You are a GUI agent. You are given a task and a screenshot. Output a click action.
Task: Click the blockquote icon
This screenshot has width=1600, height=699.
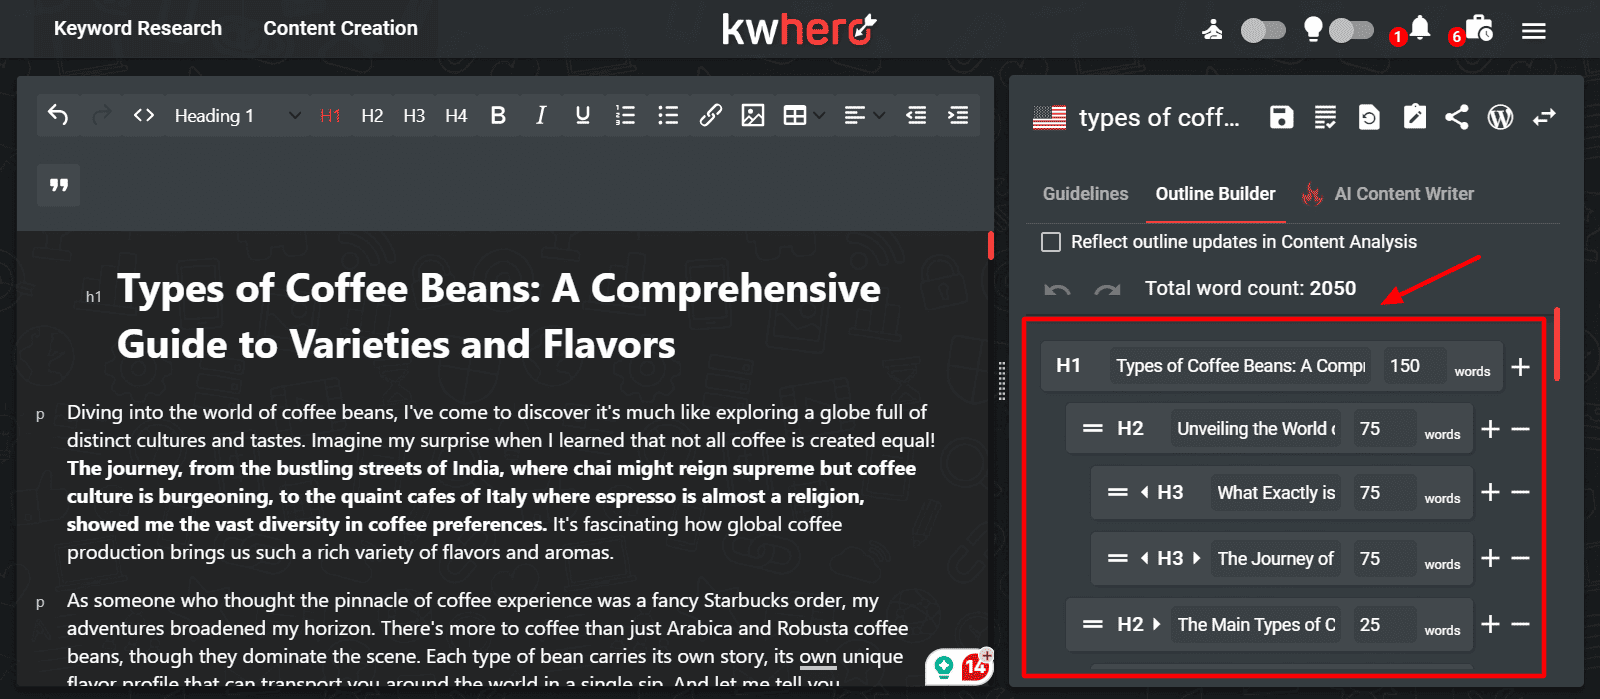coord(59,185)
